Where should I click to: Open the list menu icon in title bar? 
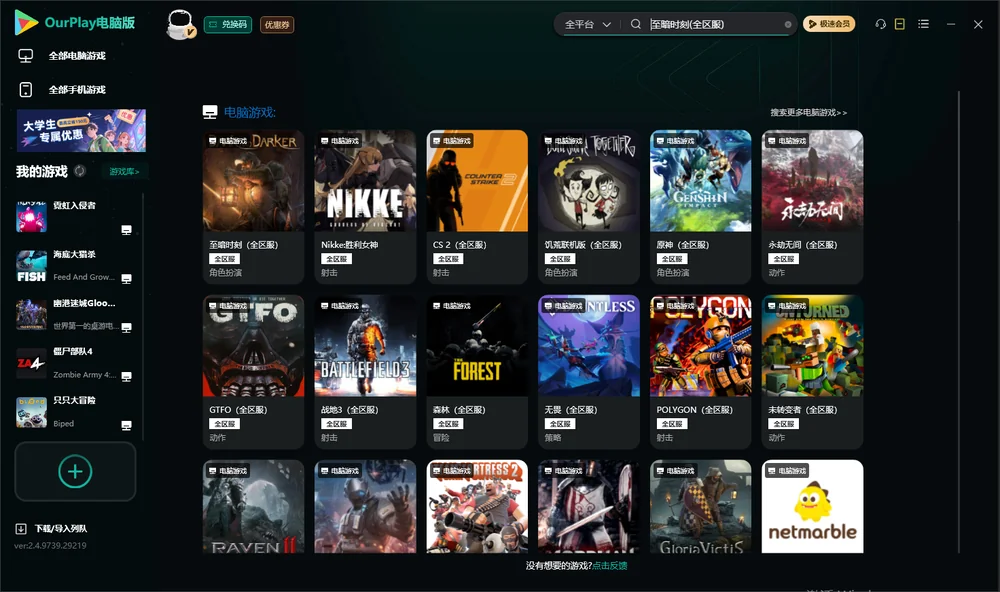pyautogui.click(x=923, y=24)
